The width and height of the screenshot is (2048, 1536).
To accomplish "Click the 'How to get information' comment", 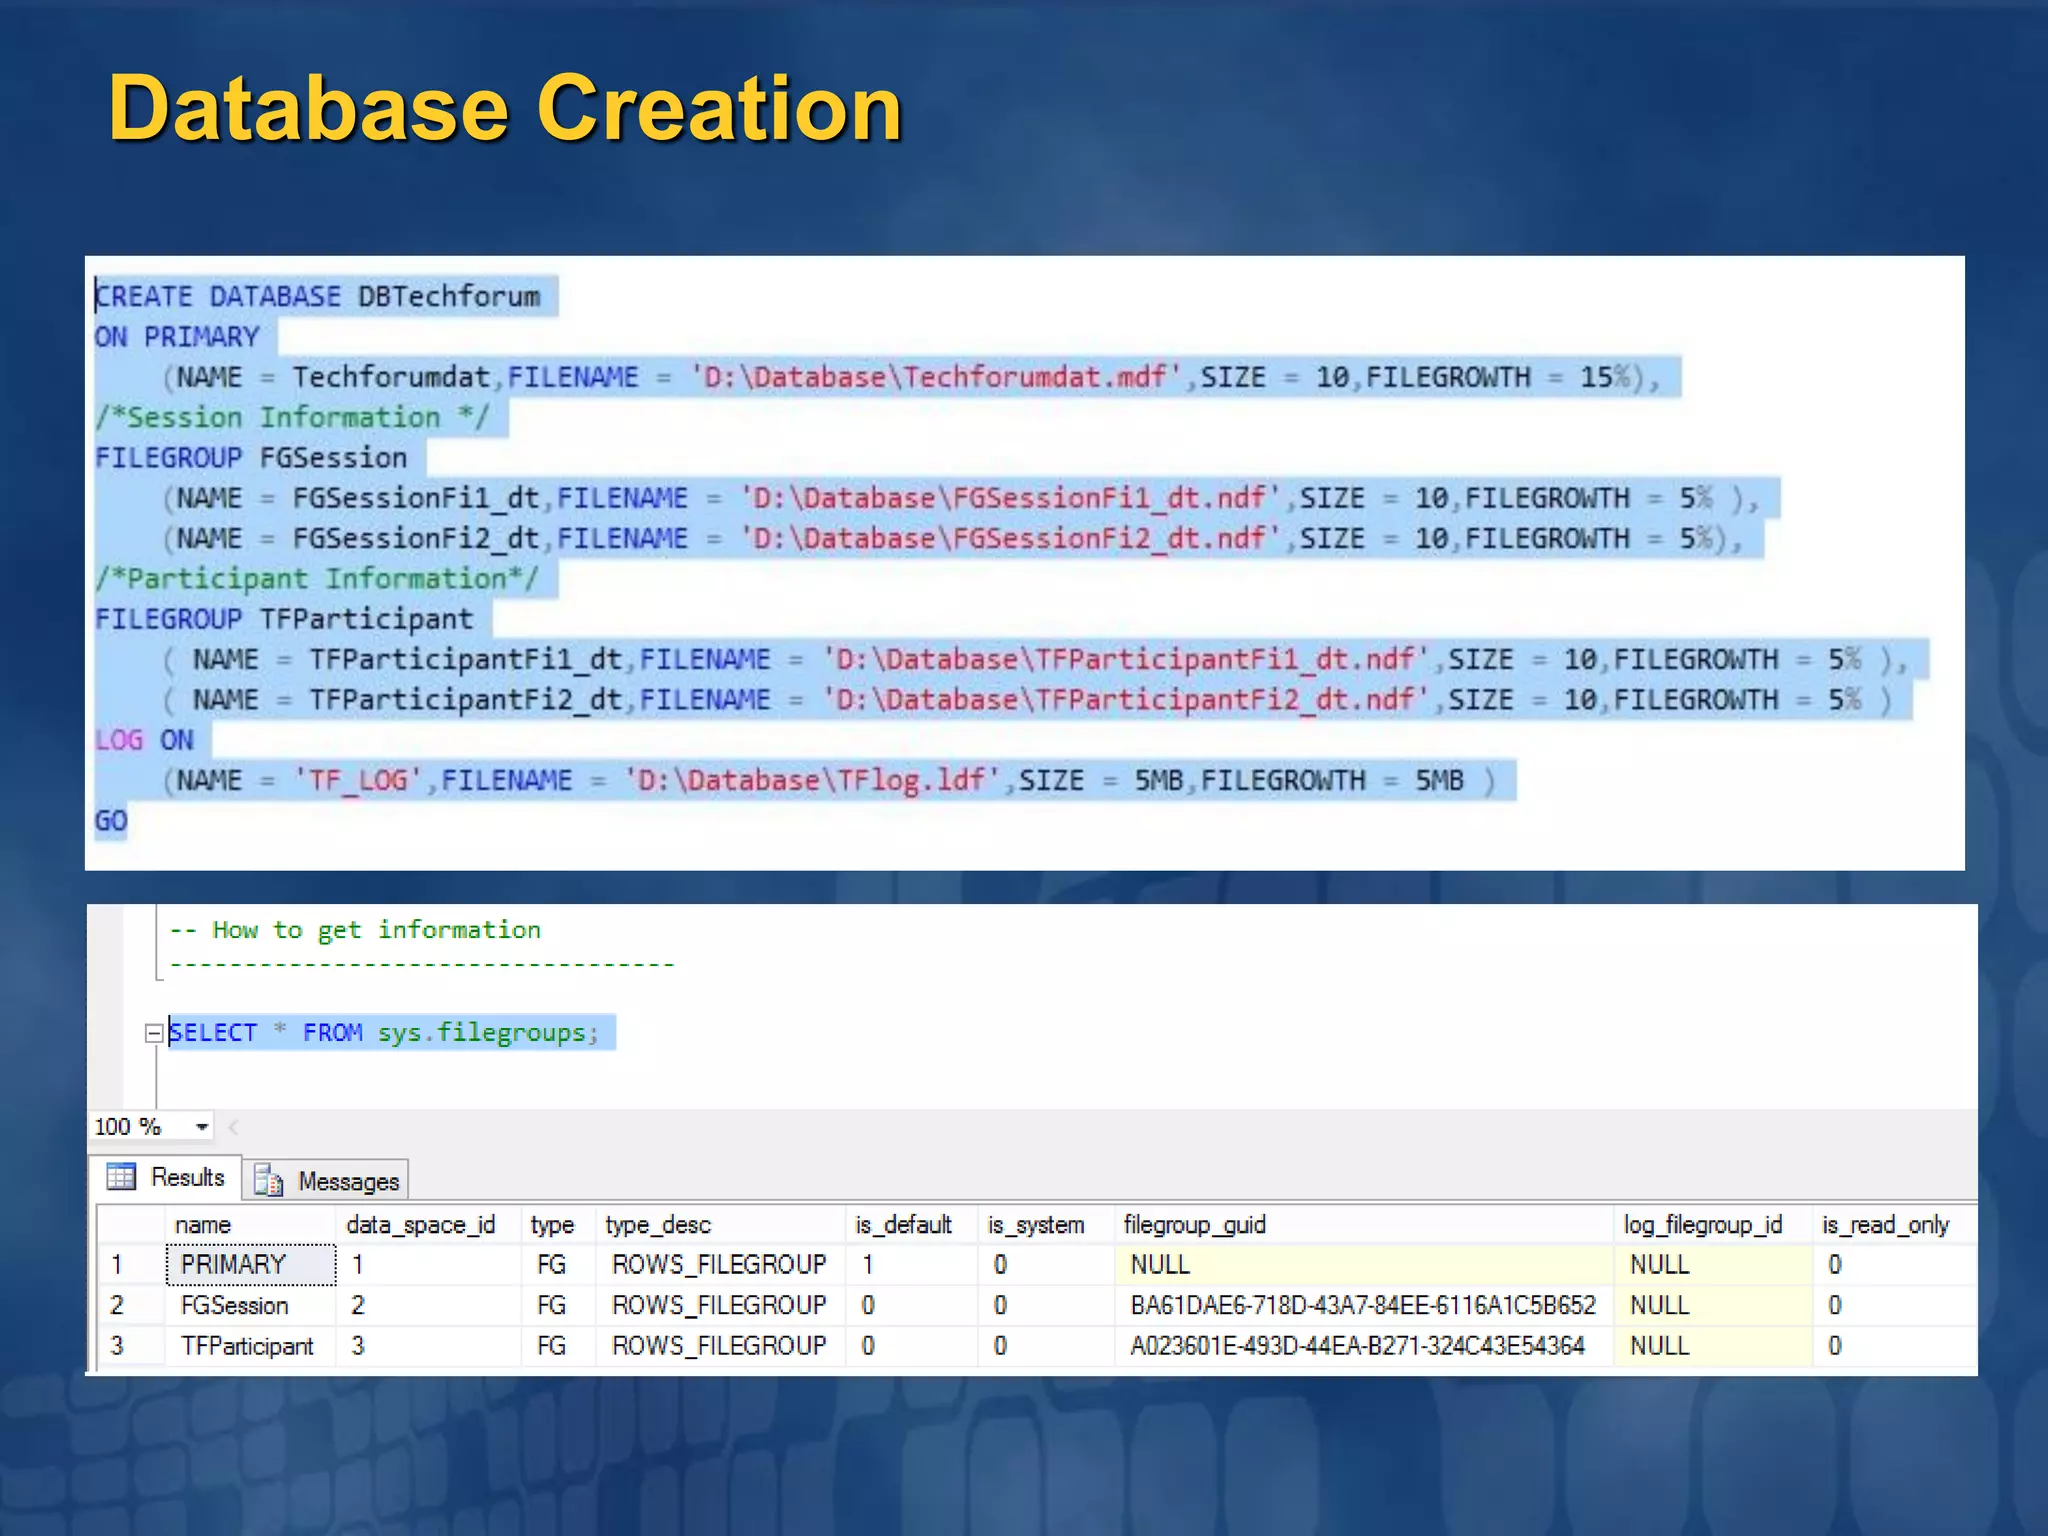I will pos(355,930).
